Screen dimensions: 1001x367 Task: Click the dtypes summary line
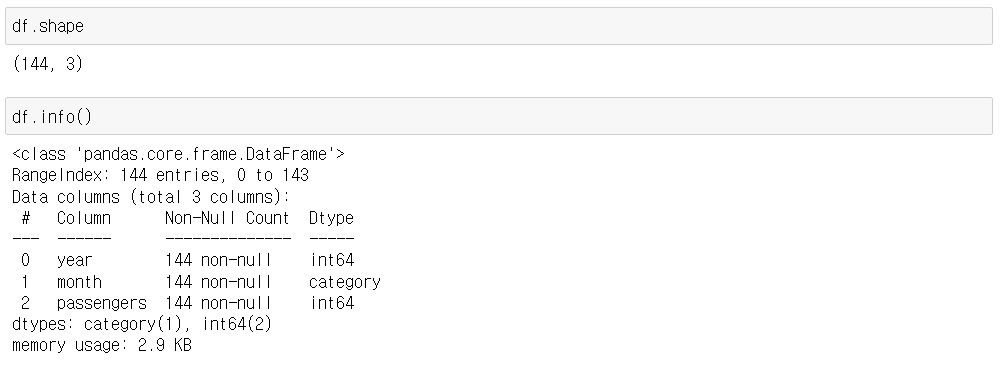[x=142, y=324]
